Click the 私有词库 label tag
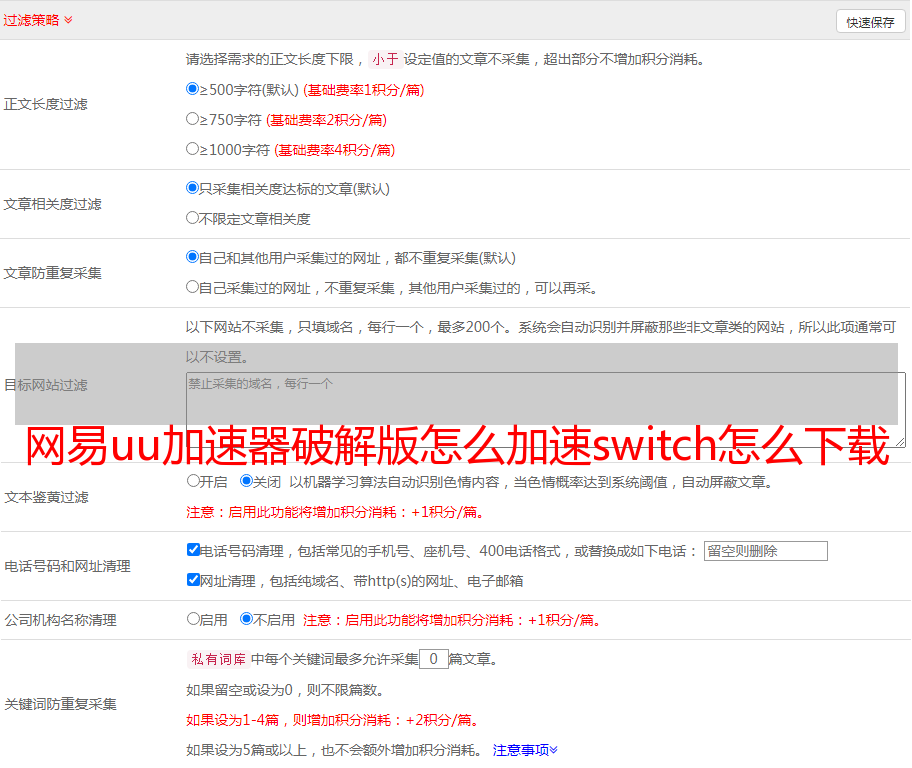This screenshot has width=912, height=768. (219, 659)
